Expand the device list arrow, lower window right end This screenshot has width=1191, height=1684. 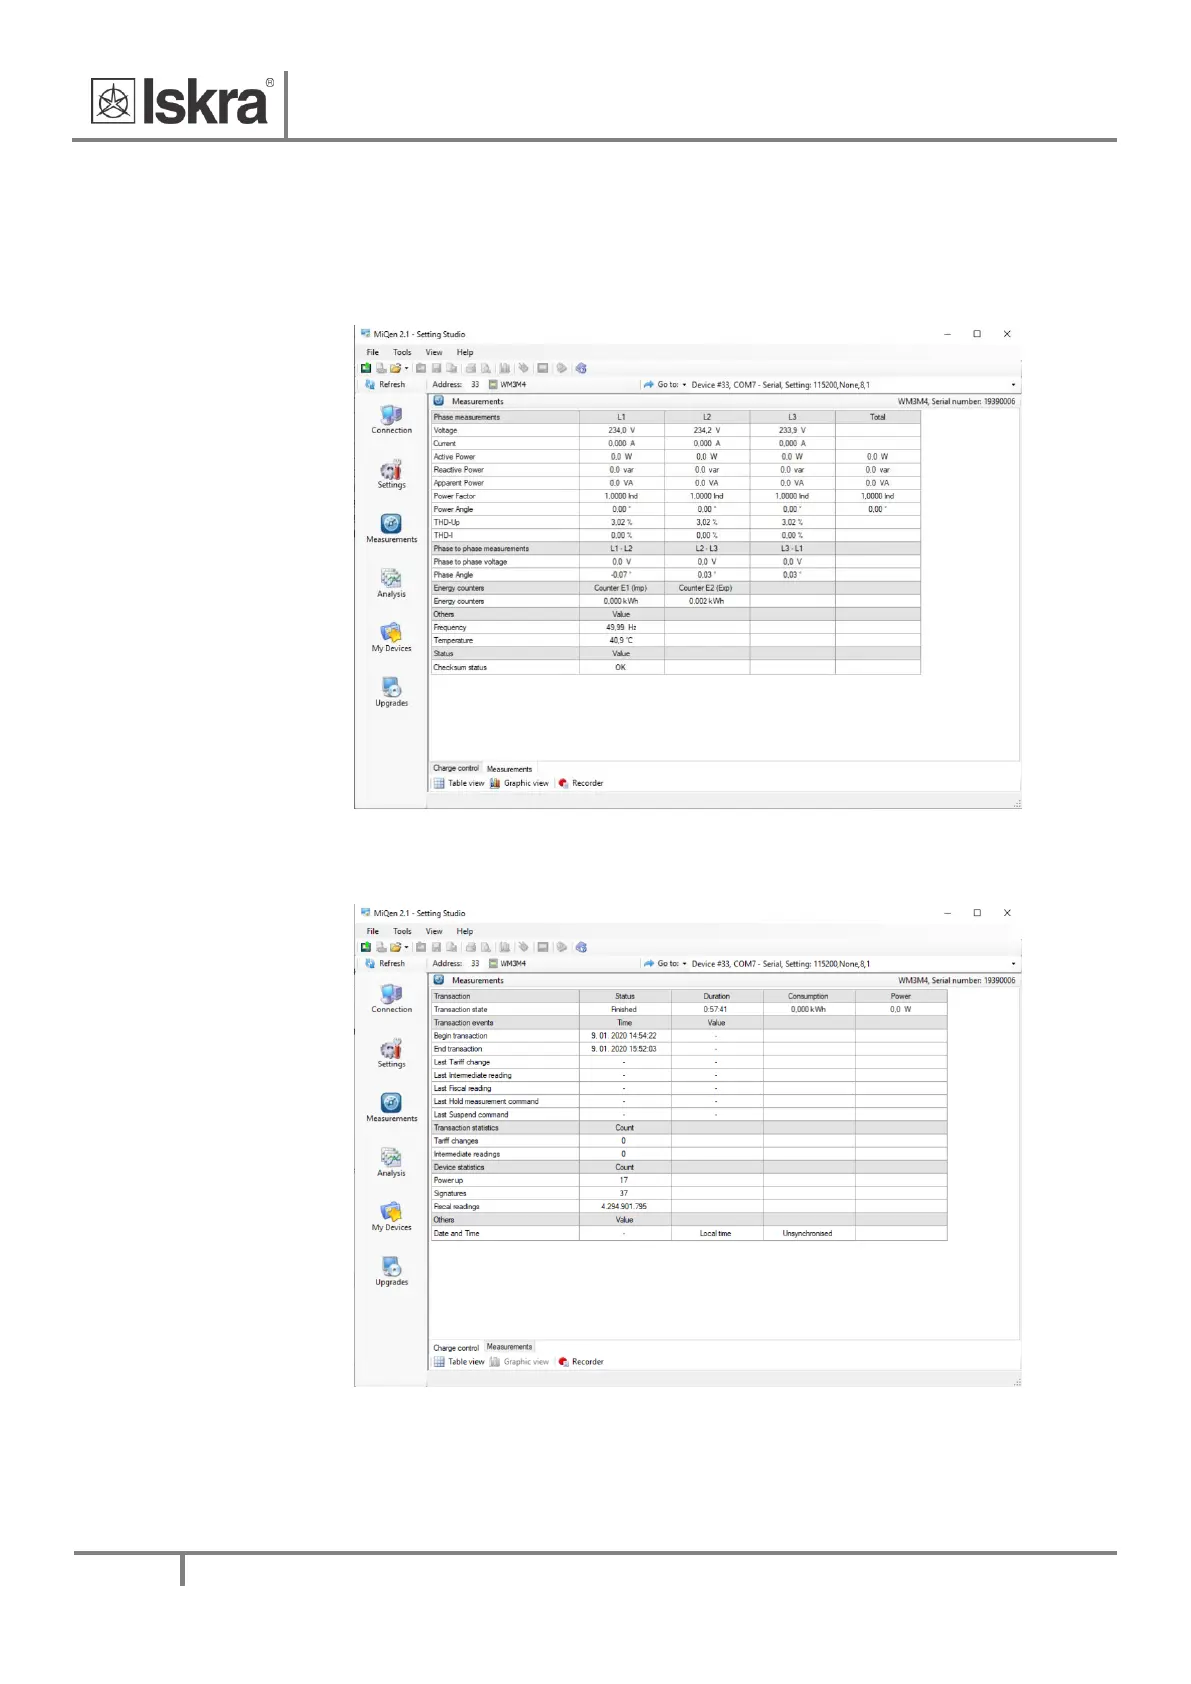click(1013, 964)
